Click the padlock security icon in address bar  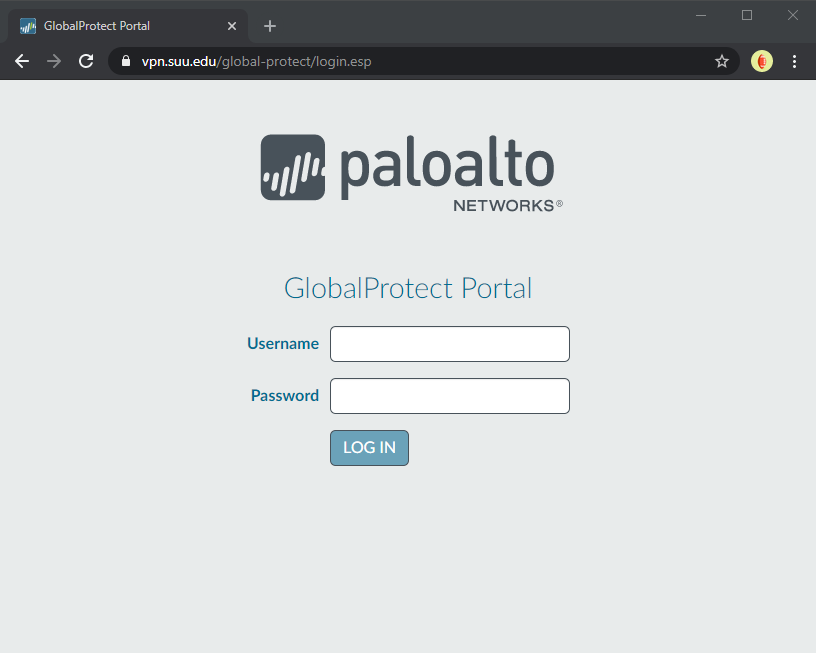[x=125, y=61]
